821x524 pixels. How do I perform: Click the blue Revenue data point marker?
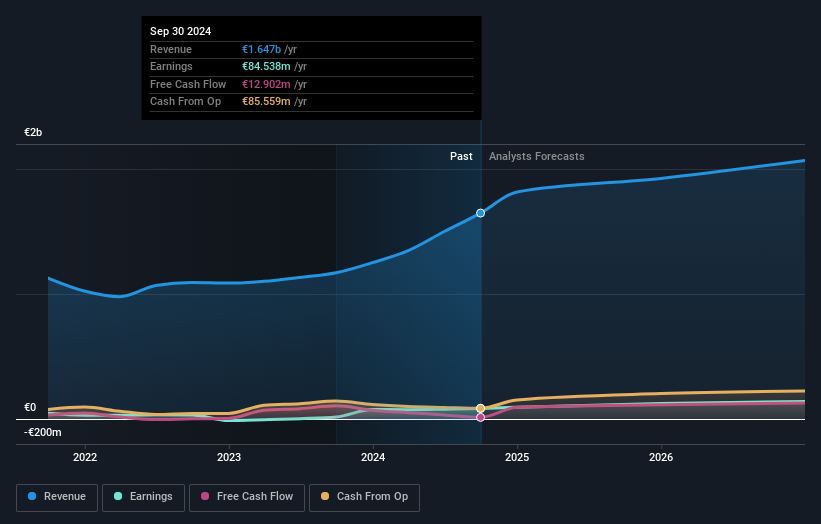pyautogui.click(x=480, y=213)
